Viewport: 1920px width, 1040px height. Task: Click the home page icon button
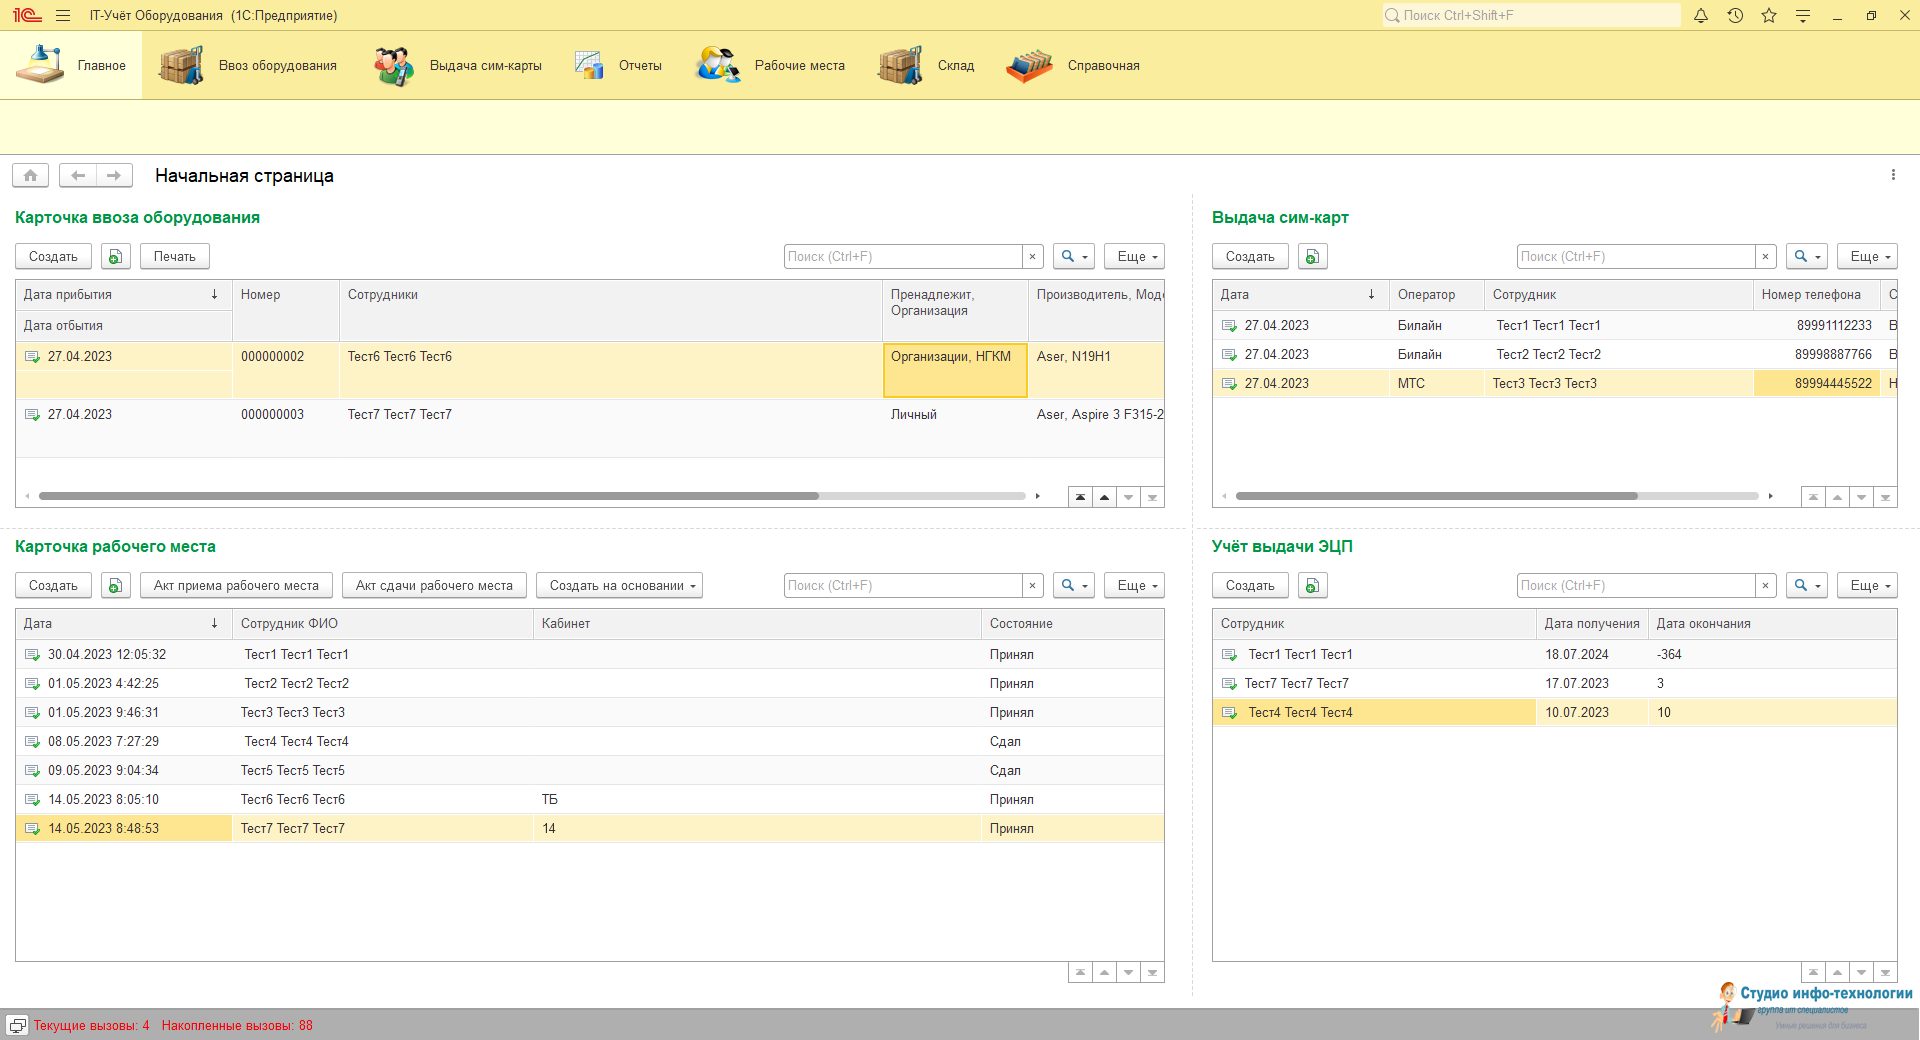pos(31,176)
